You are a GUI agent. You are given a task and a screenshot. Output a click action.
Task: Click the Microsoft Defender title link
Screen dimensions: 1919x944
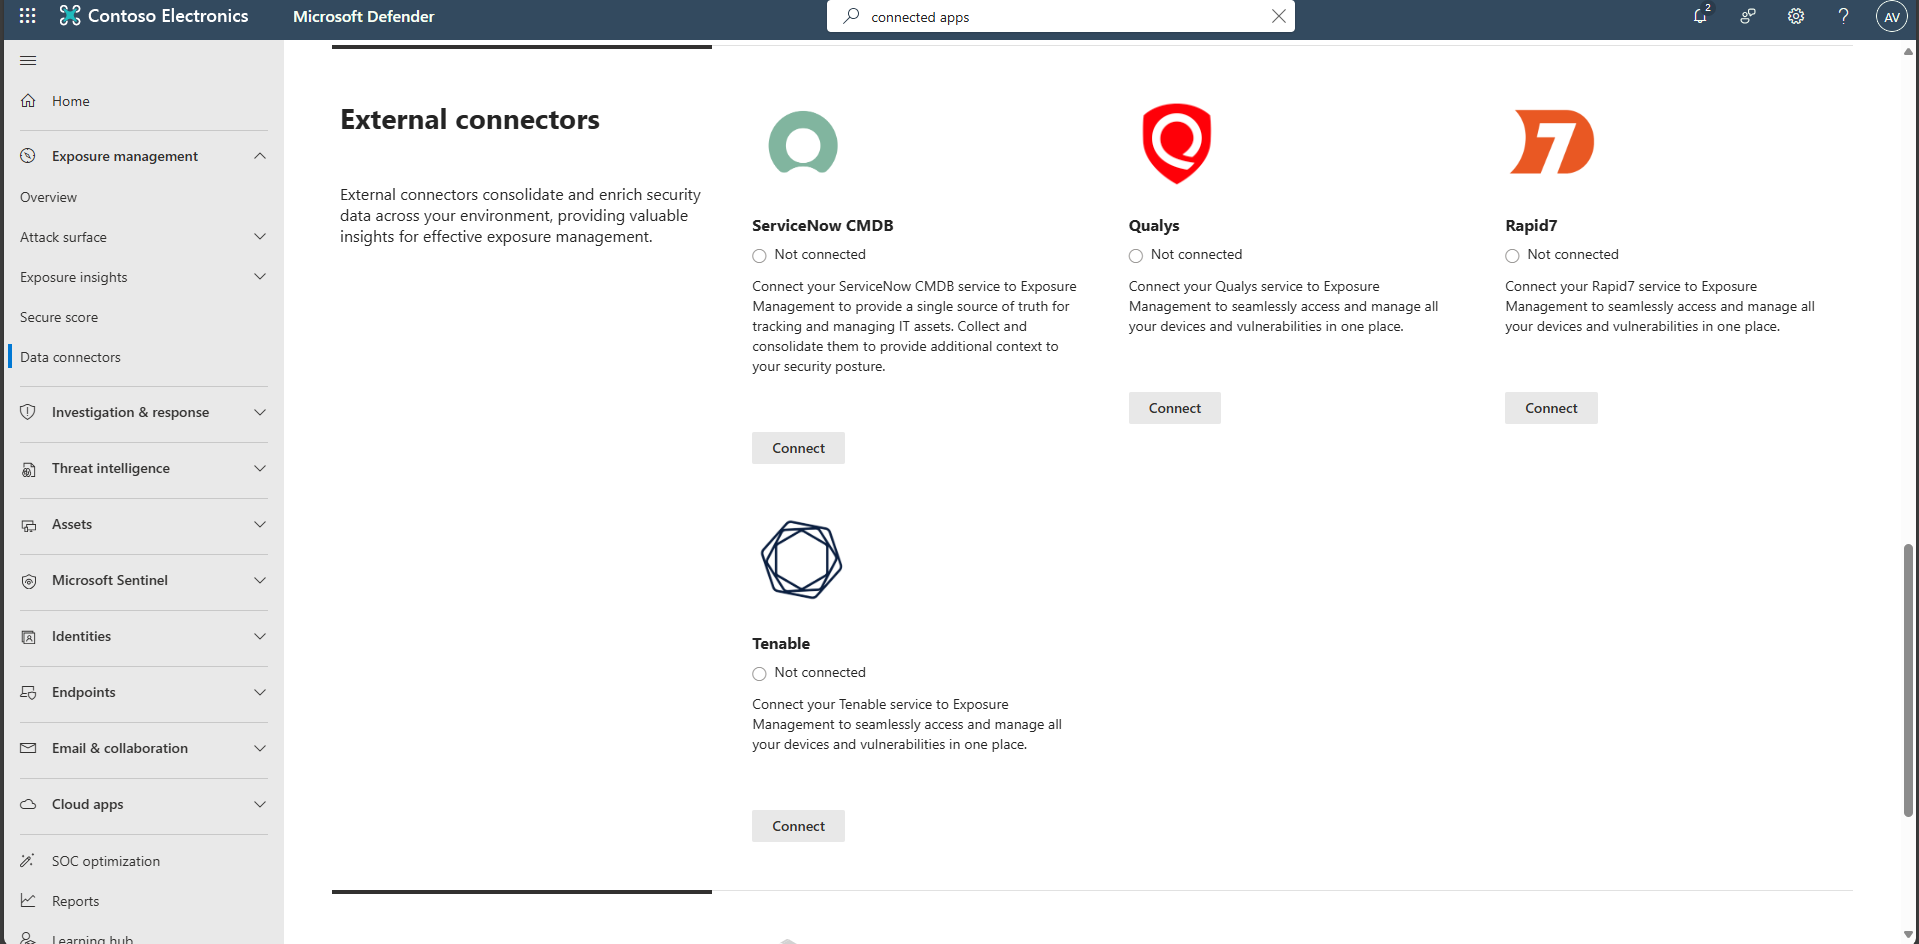[364, 16]
